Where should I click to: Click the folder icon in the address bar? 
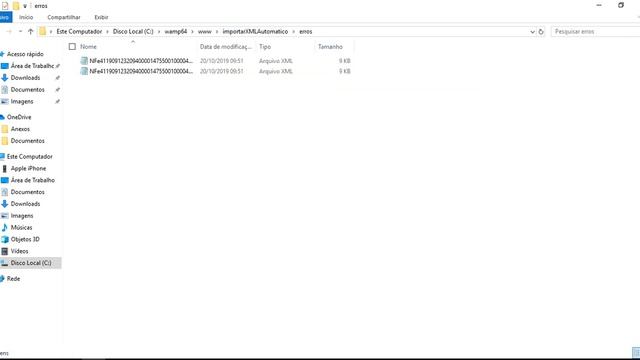click(43, 31)
